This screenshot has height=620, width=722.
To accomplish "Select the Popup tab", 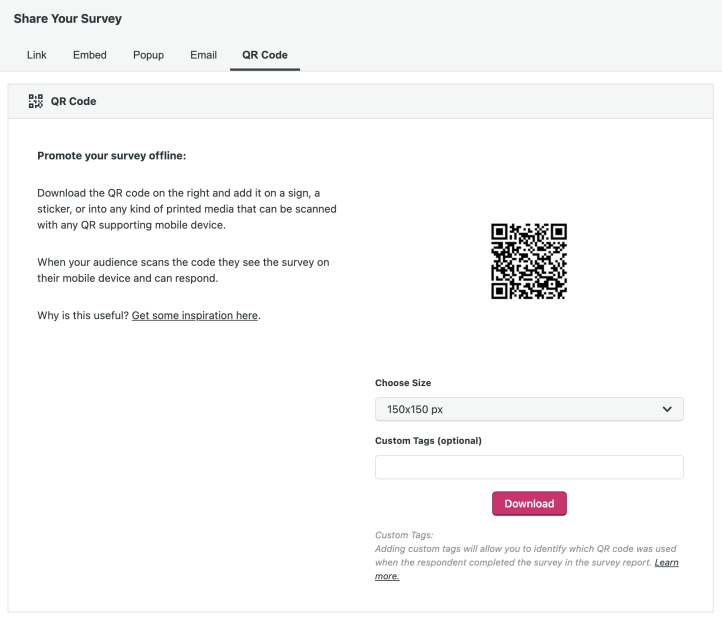I will point(148,55).
